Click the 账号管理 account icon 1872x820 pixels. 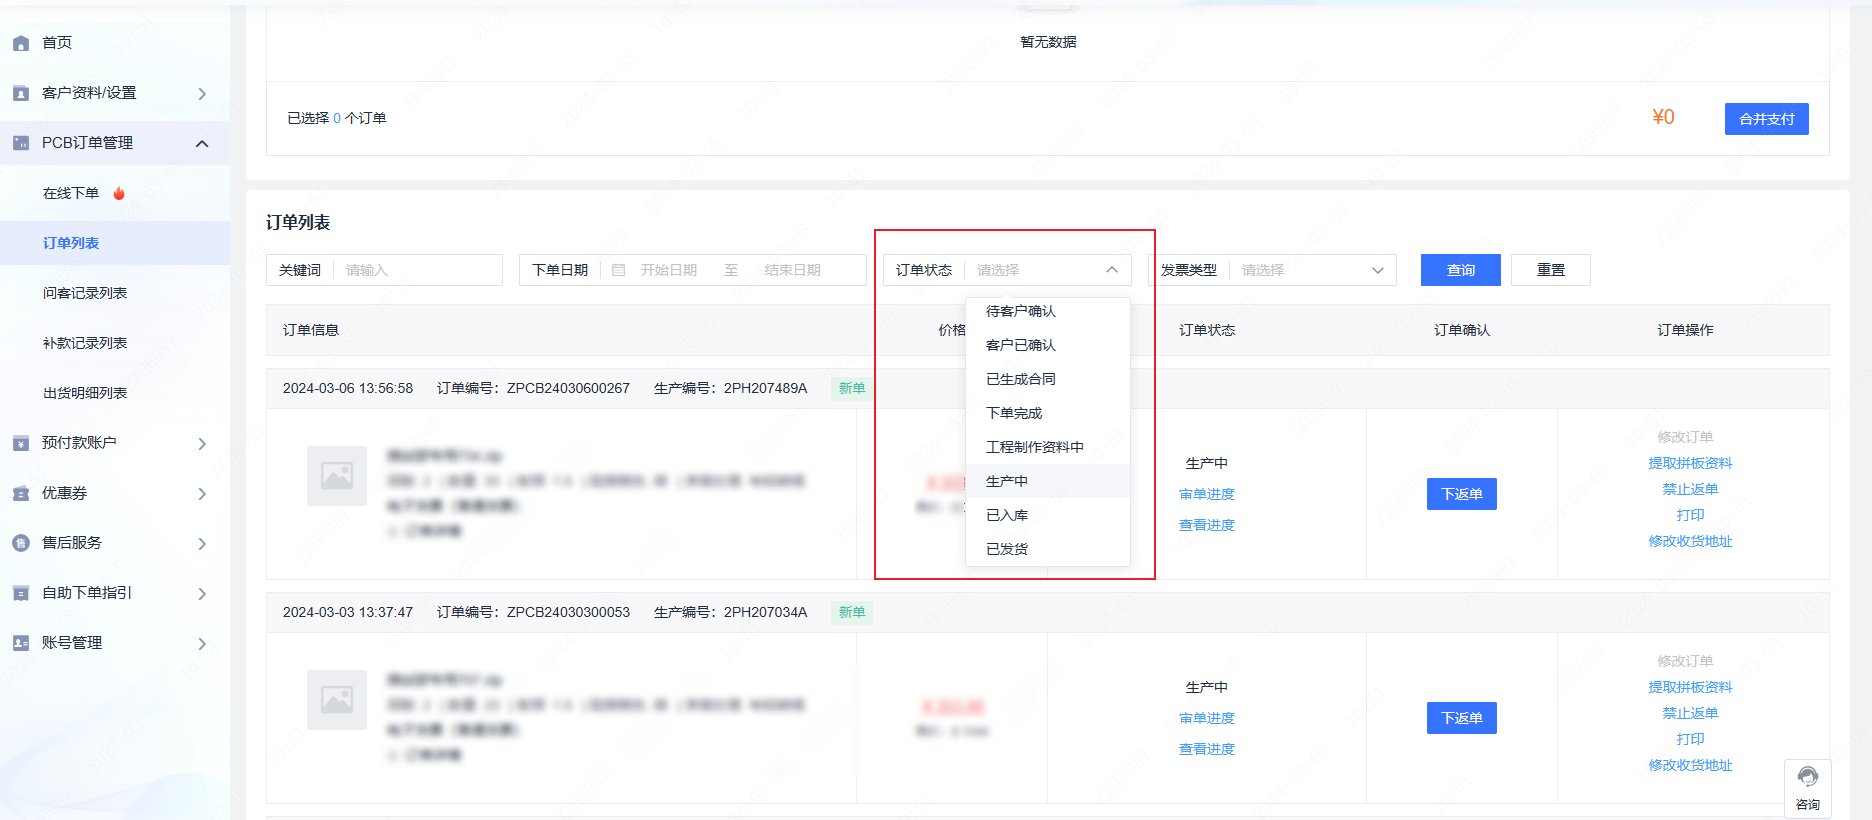click(x=21, y=643)
